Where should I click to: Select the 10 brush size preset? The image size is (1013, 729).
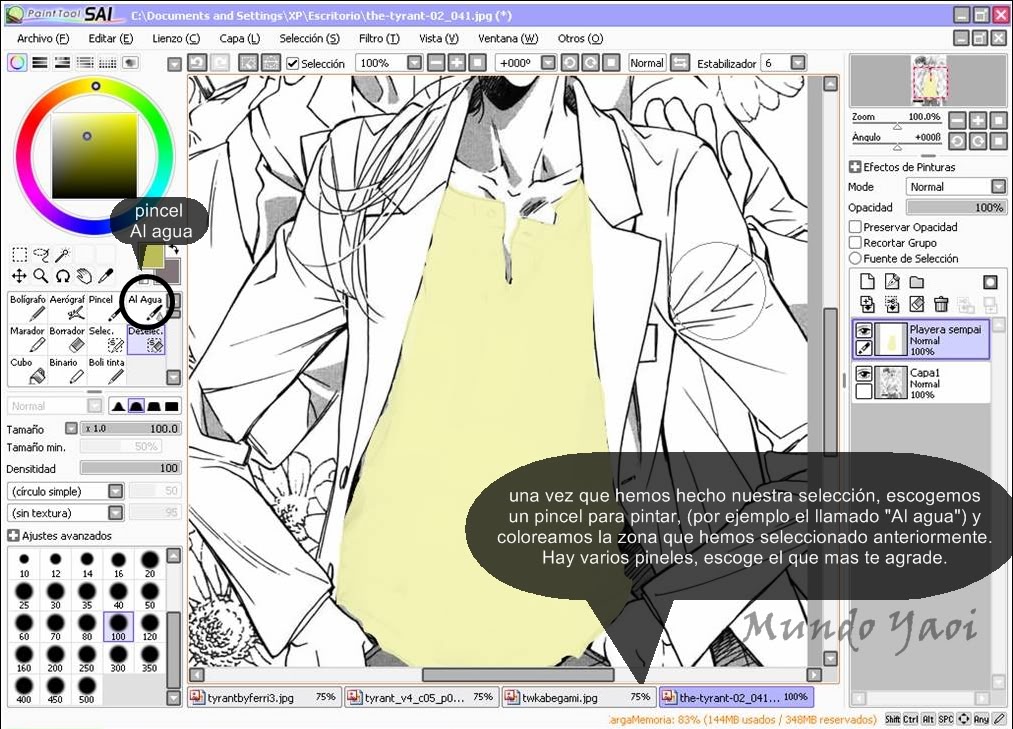pyautogui.click(x=24, y=564)
